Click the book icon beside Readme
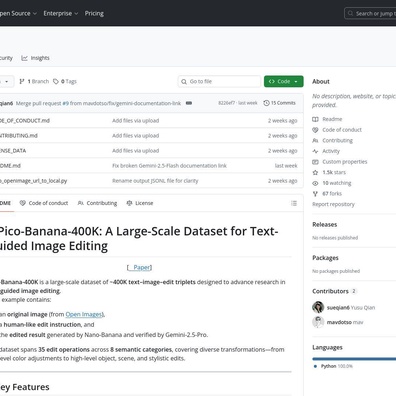 coord(315,119)
